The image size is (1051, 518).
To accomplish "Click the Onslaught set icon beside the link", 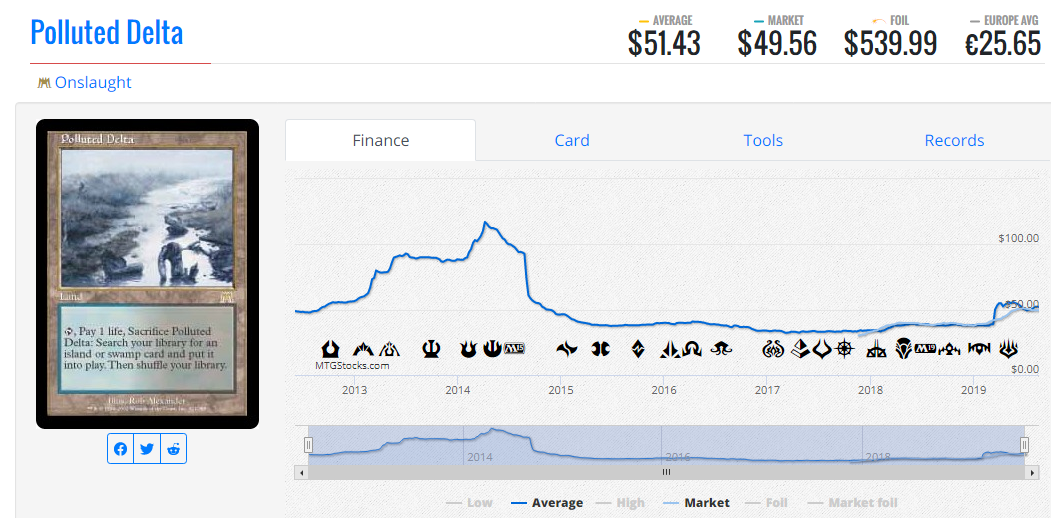I will pos(44,83).
